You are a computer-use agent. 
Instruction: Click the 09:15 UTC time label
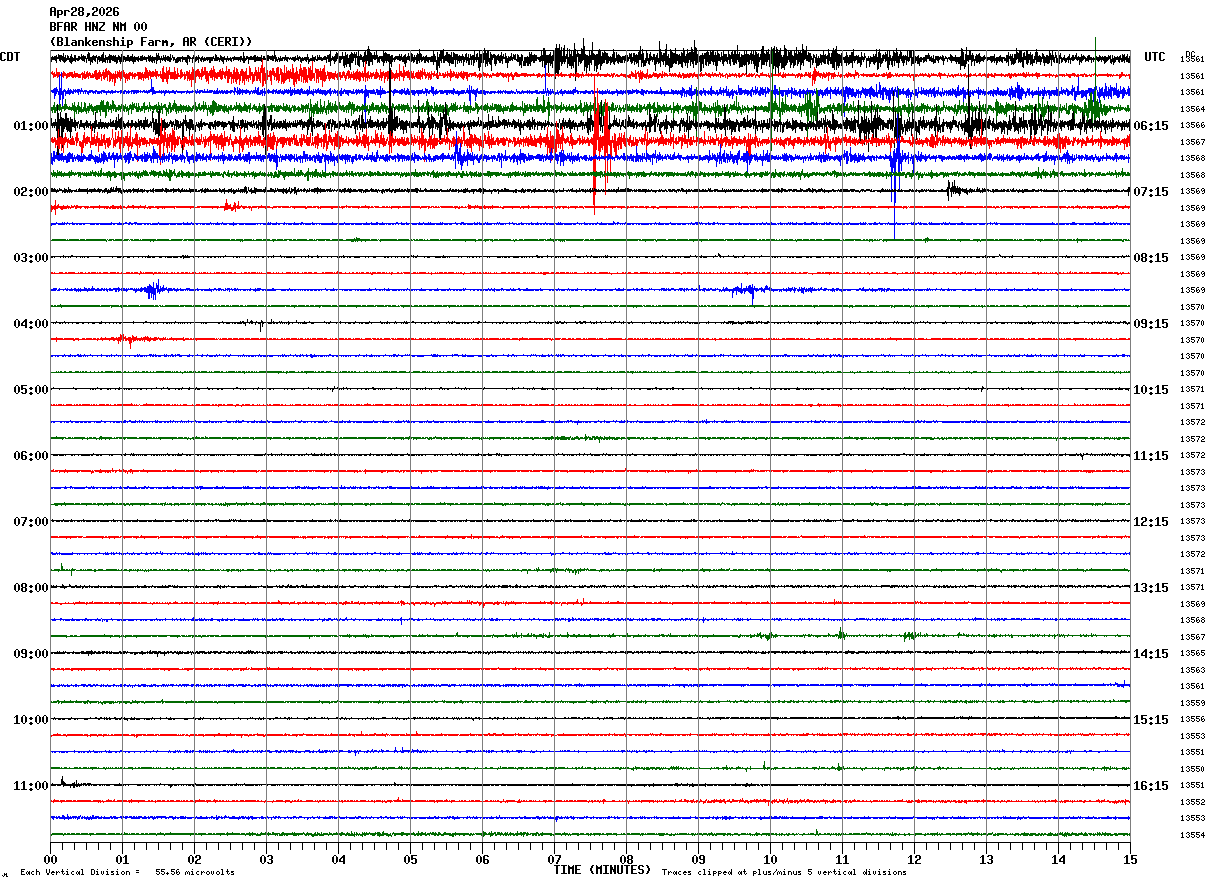[1150, 324]
